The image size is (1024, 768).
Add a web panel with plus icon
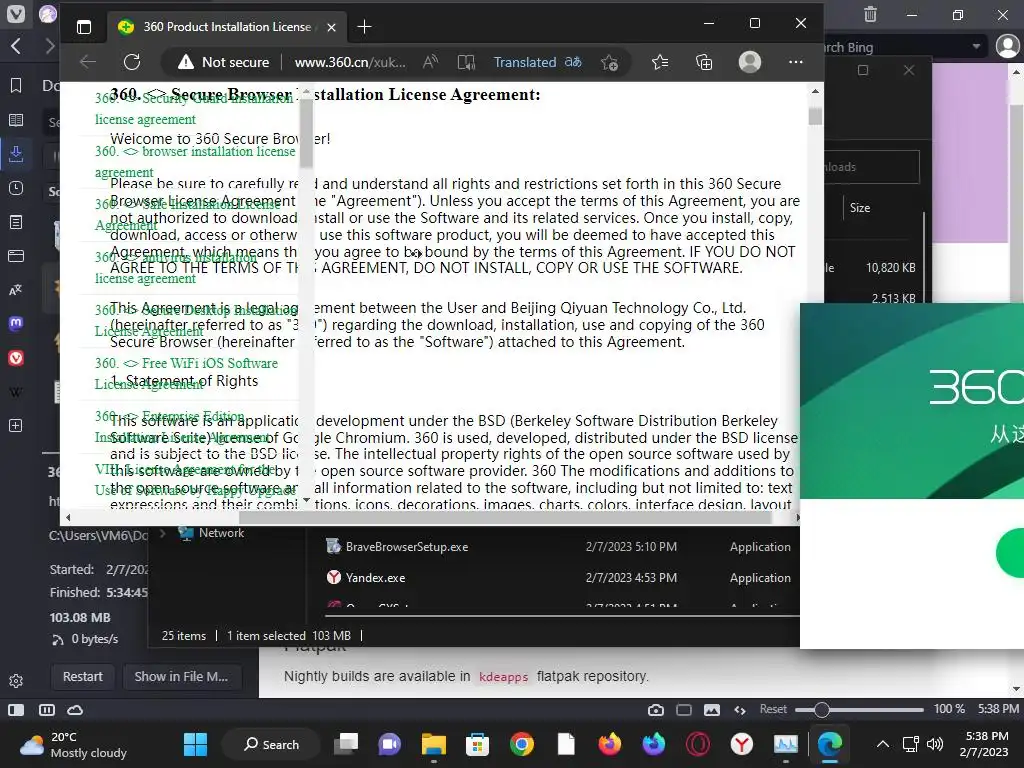[x=16, y=426]
